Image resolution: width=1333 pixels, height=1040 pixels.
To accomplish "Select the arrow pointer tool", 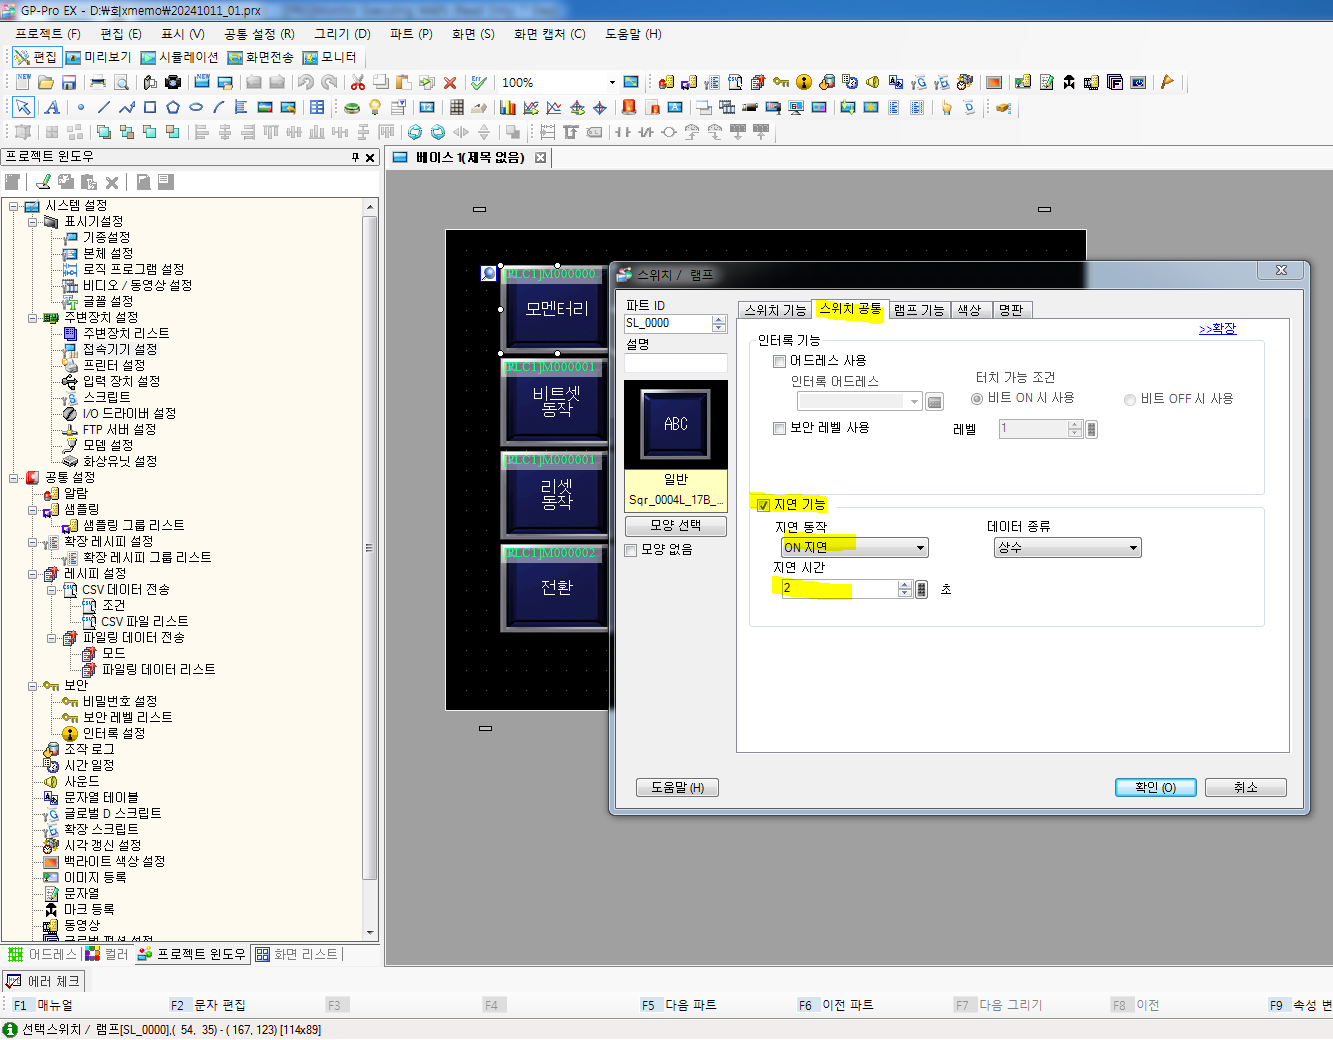I will pos(23,107).
